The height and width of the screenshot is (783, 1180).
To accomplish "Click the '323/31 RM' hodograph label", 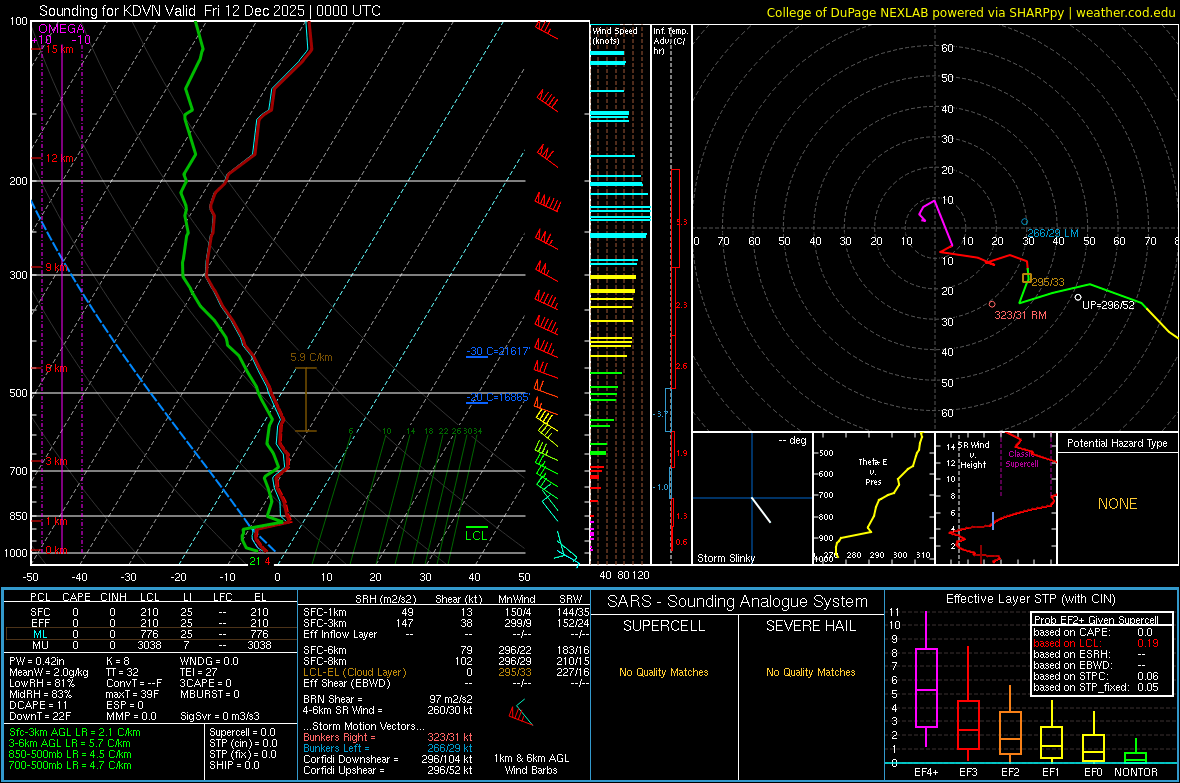I will point(1020,315).
